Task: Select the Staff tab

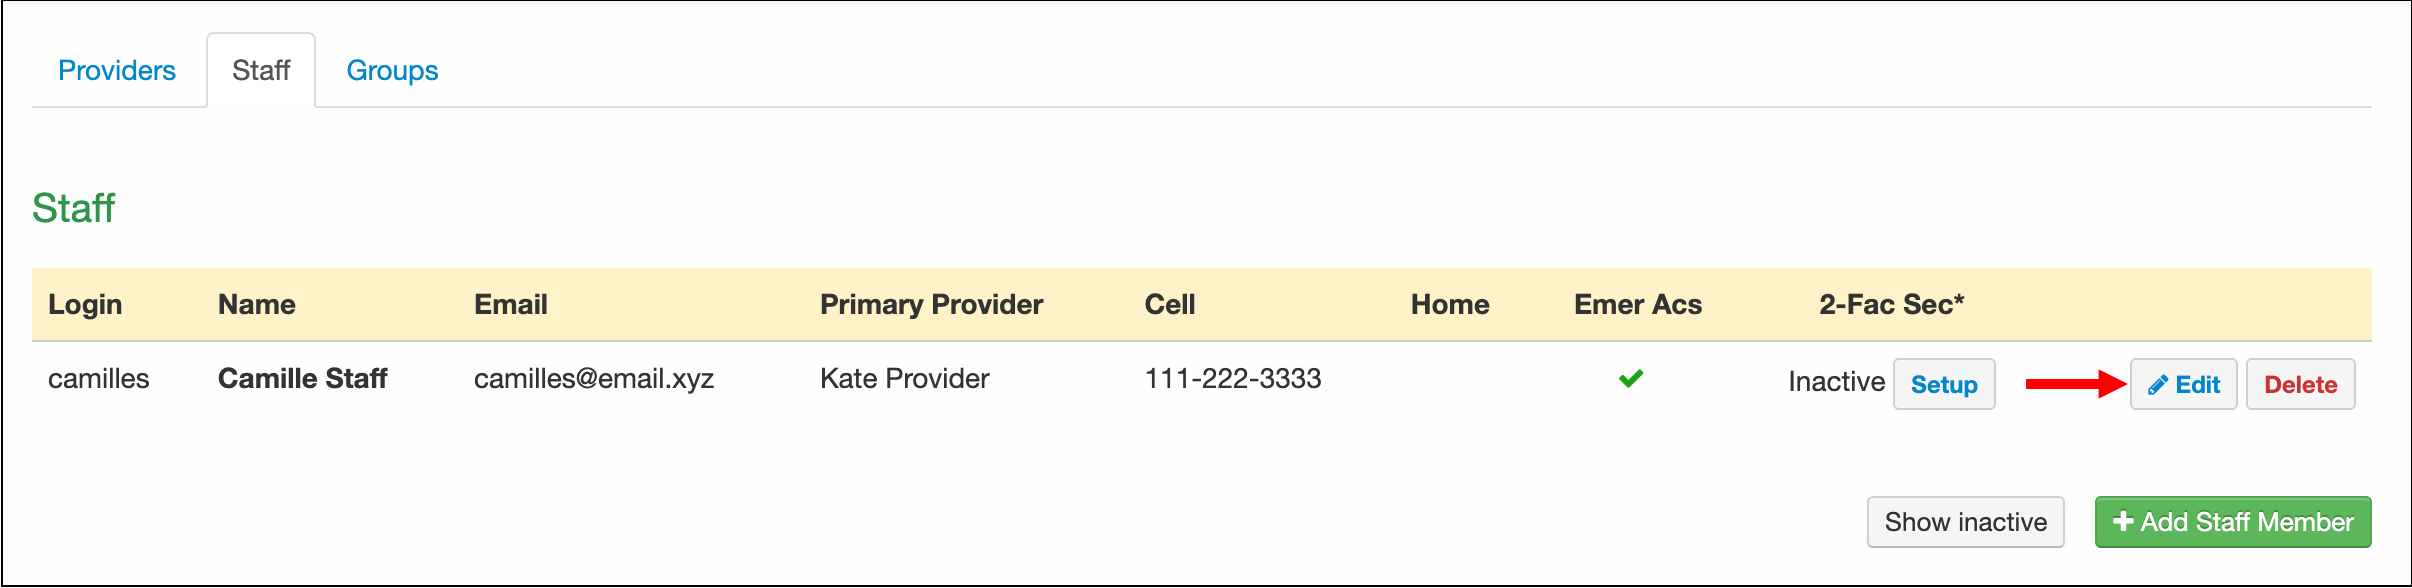Action: (x=261, y=70)
